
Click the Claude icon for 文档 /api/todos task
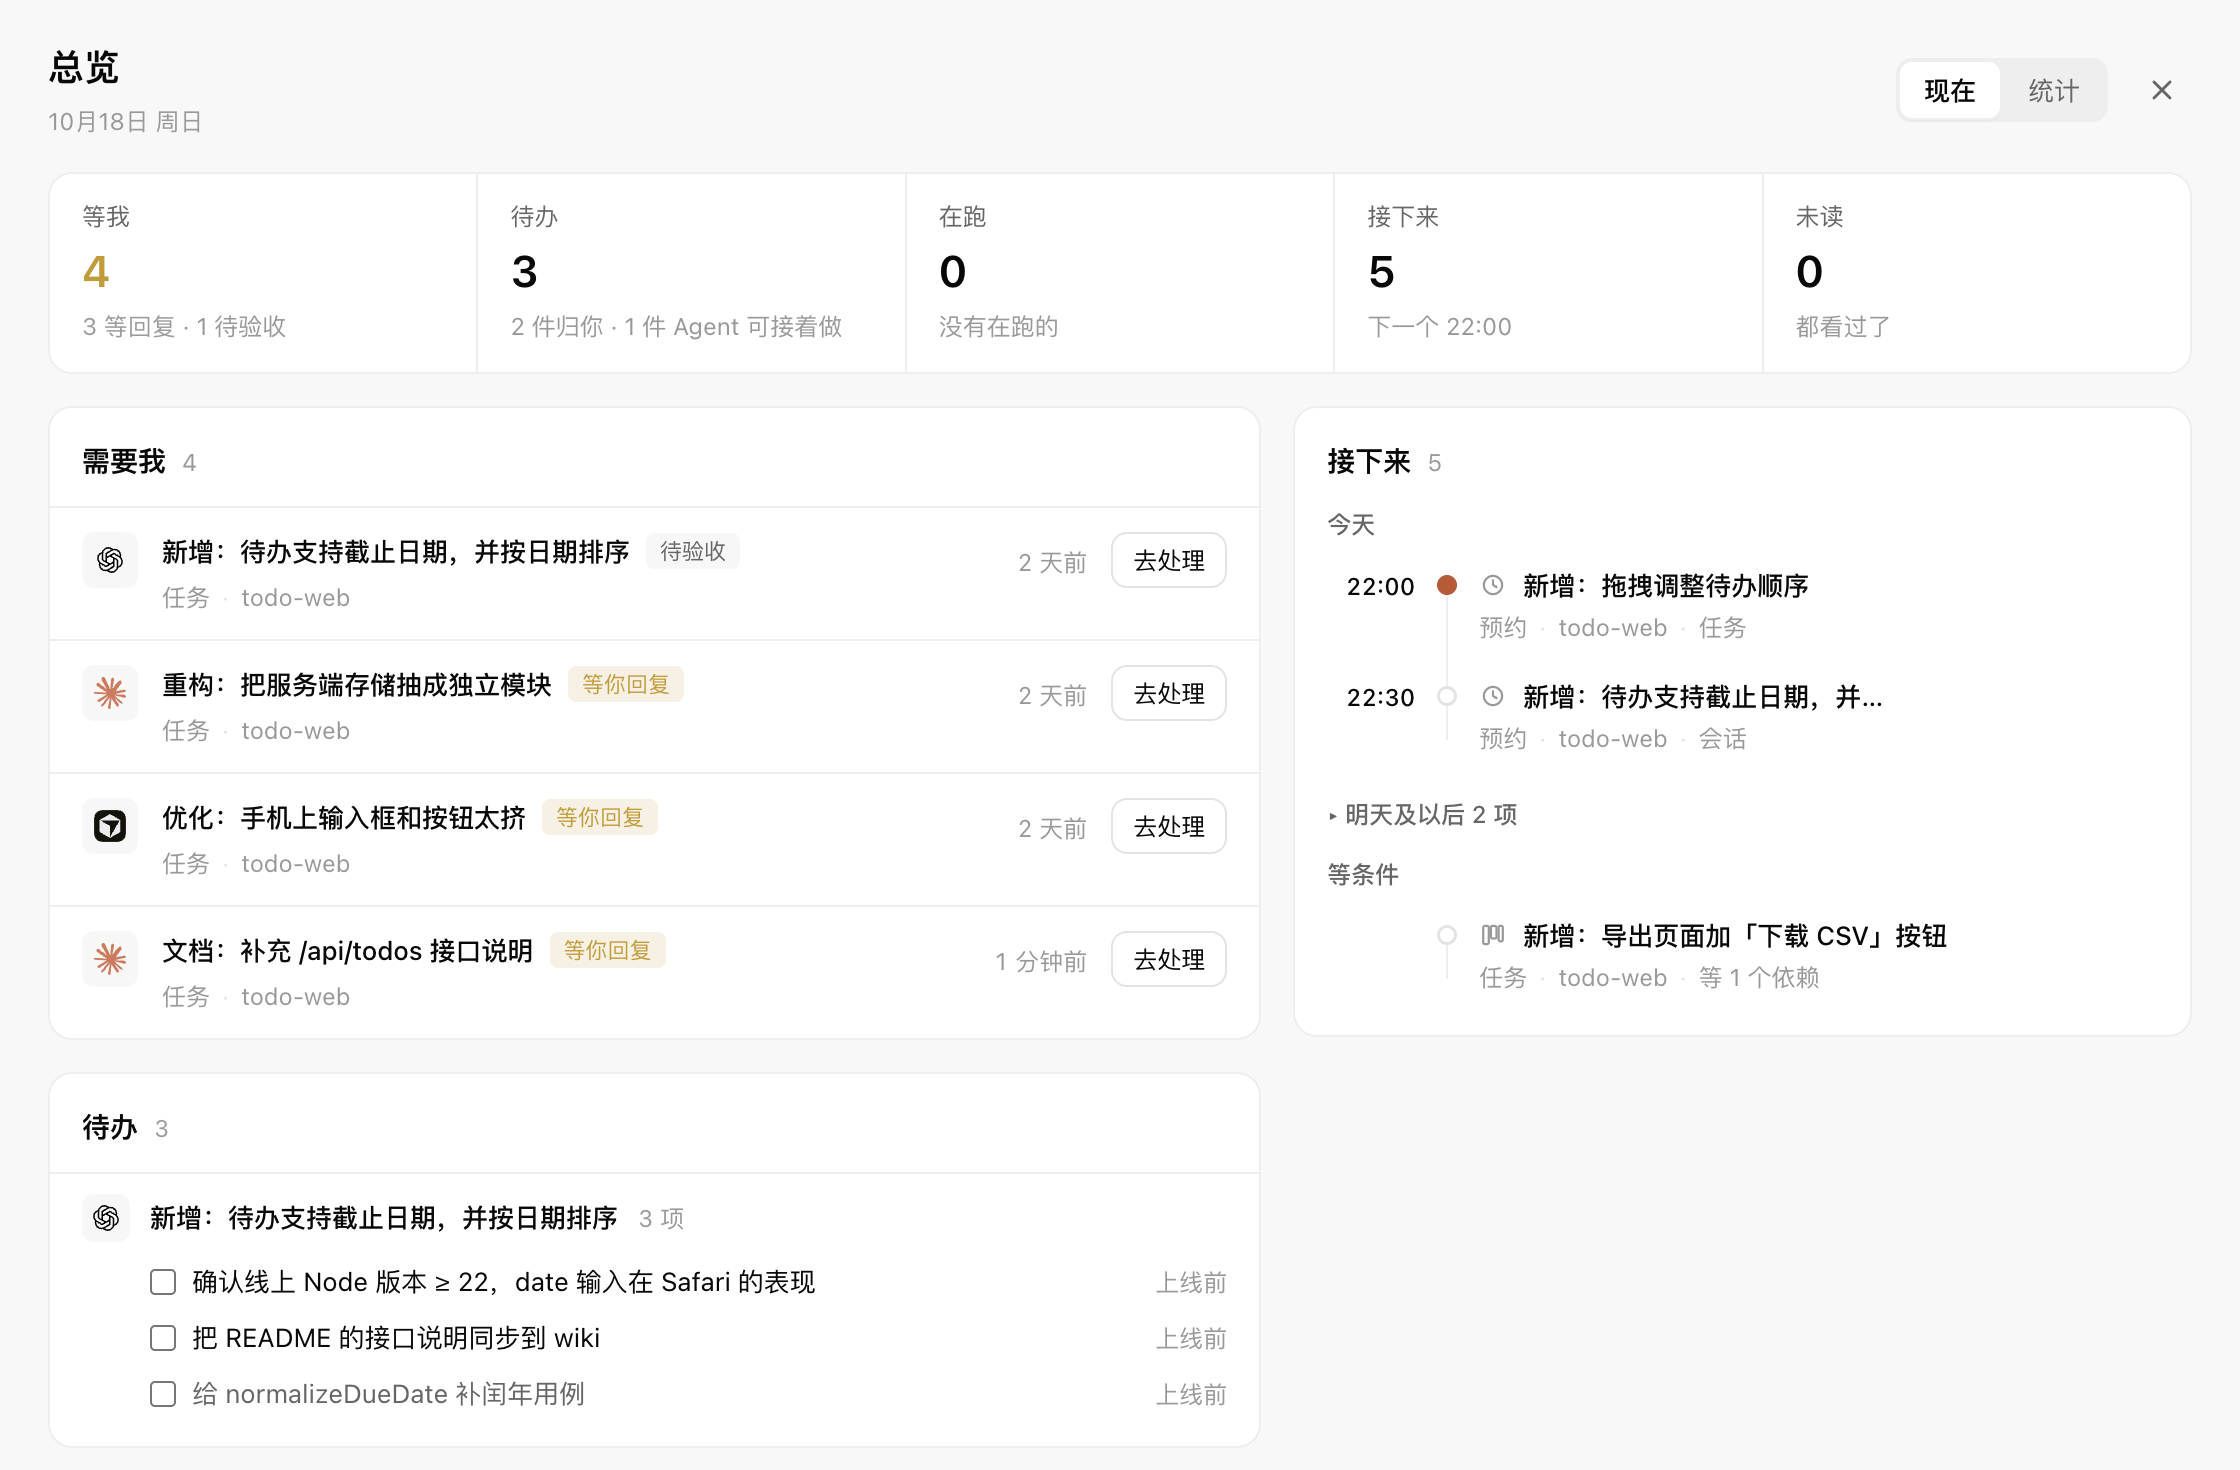(x=110, y=959)
